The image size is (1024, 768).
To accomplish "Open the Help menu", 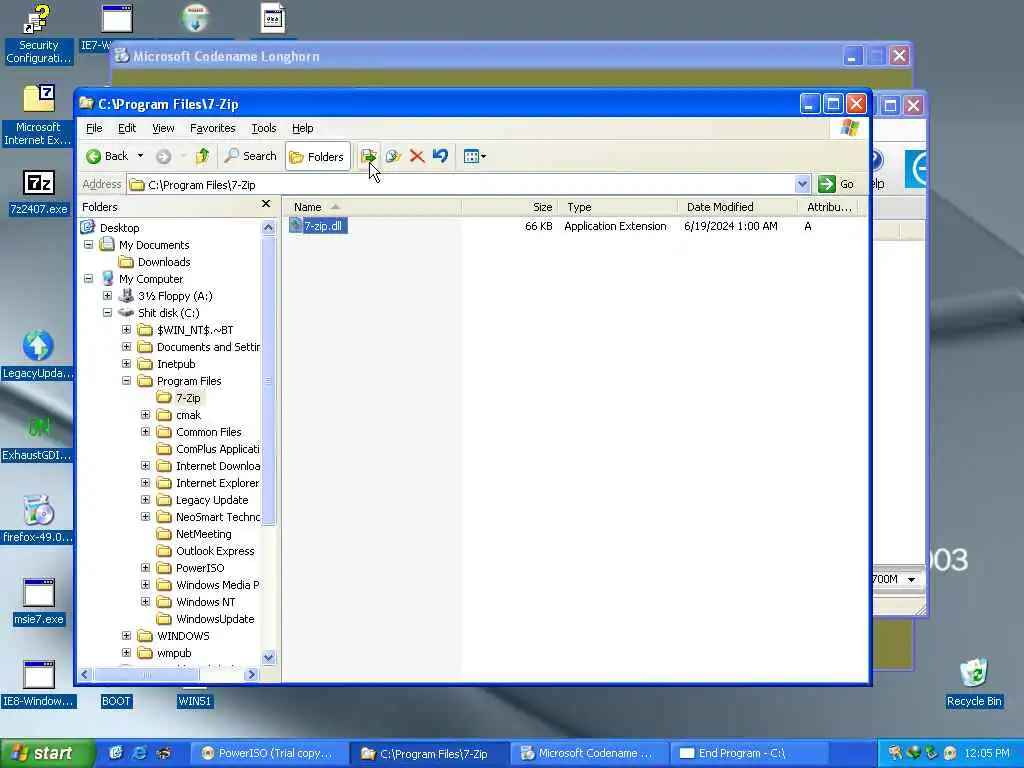I will tap(302, 128).
